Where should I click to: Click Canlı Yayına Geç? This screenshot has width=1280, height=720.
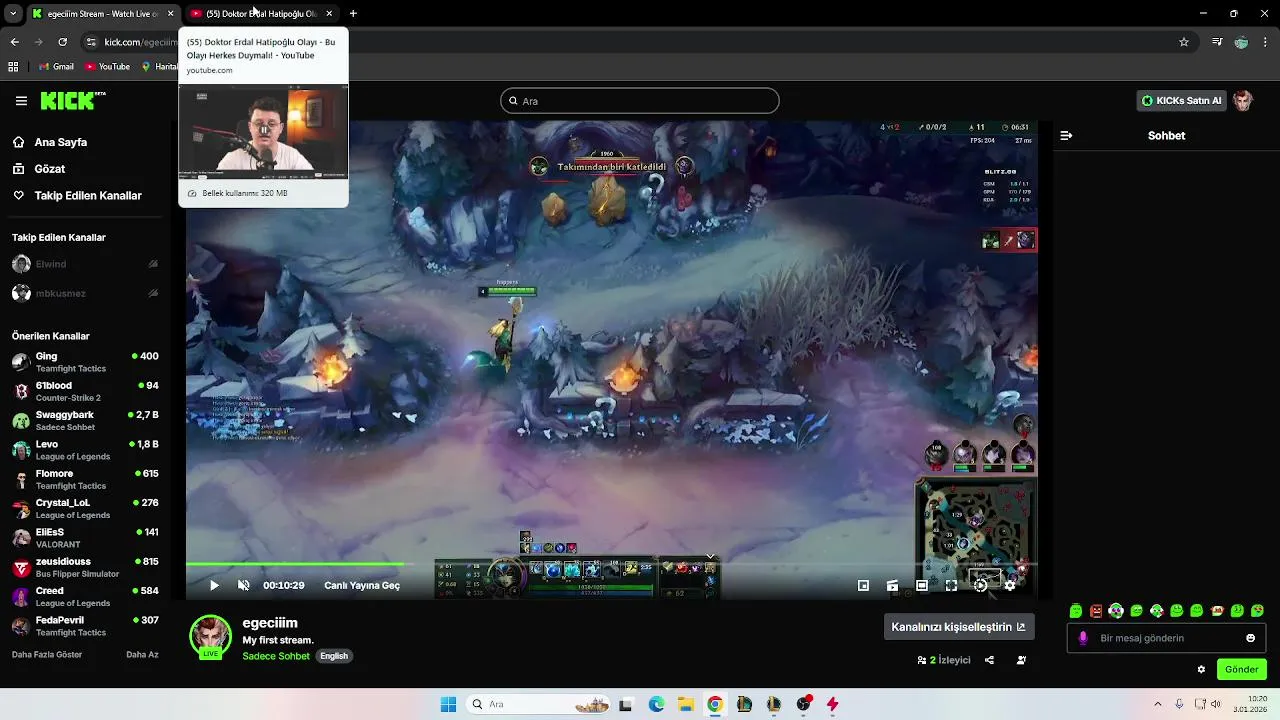click(x=362, y=586)
